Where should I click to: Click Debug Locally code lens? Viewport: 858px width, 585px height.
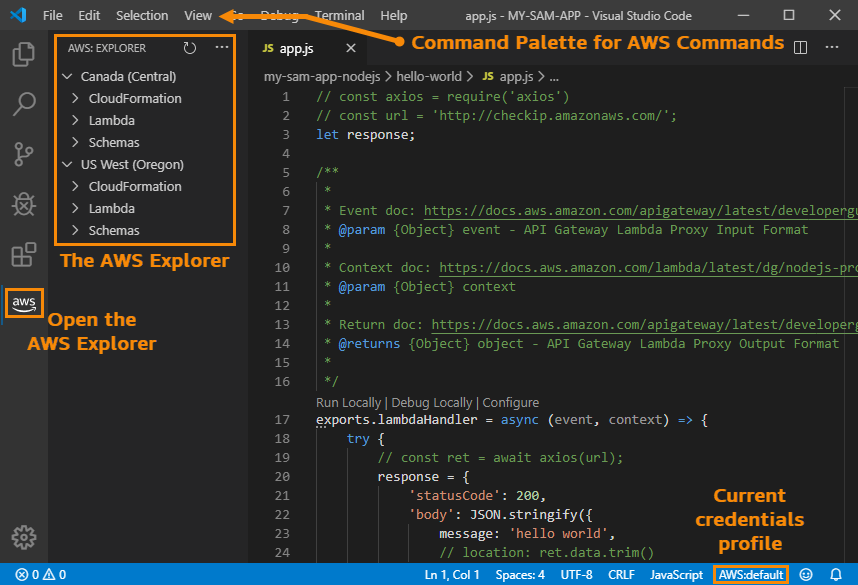pos(431,403)
